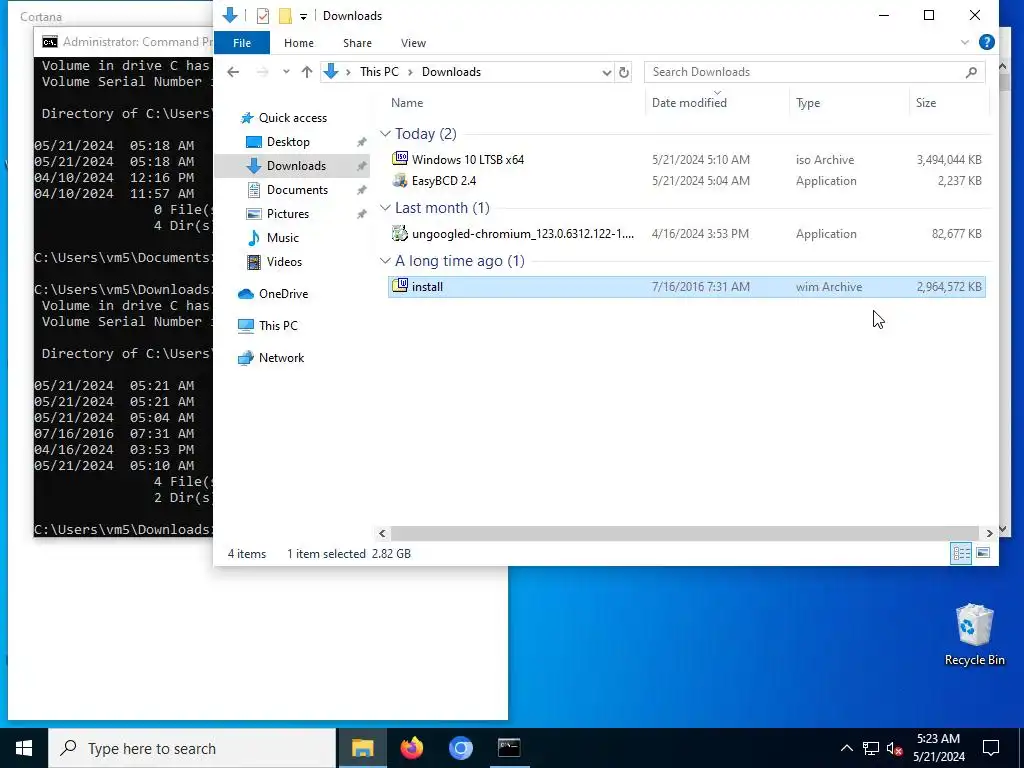Switch to Details view layout button
This screenshot has height=768, width=1024.
click(961, 554)
